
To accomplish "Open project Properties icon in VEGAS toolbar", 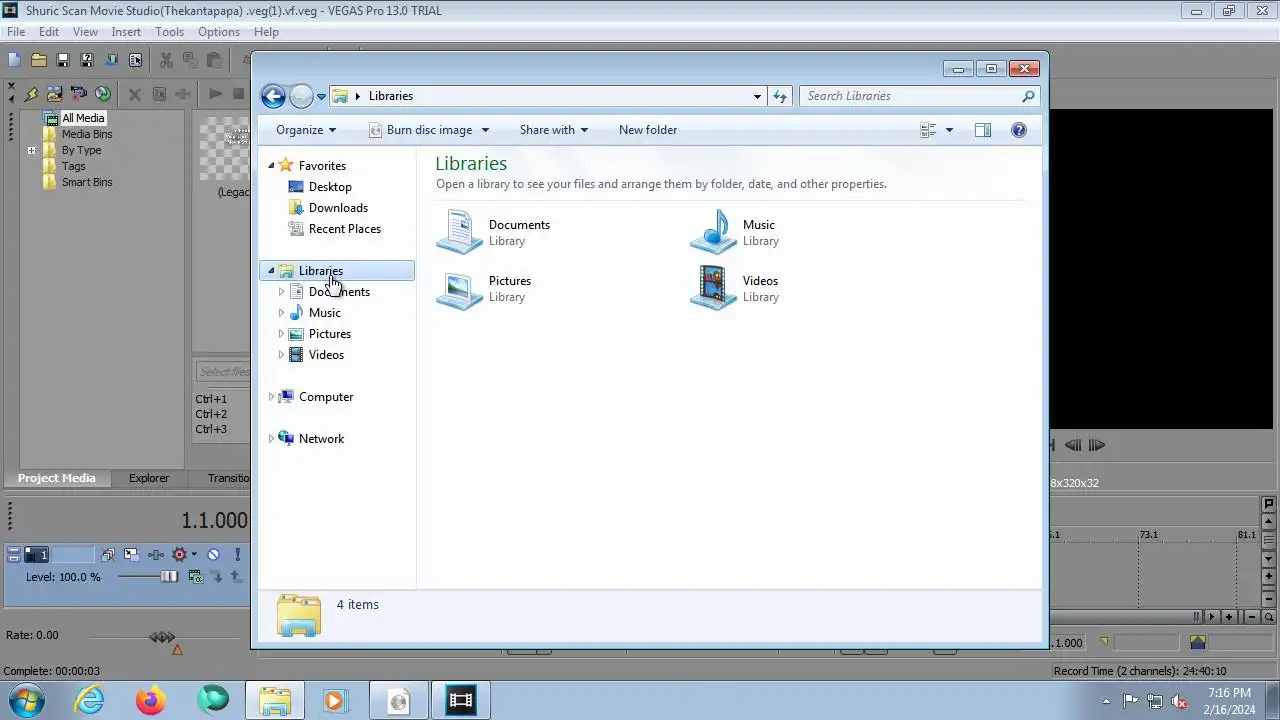I will tap(135, 61).
